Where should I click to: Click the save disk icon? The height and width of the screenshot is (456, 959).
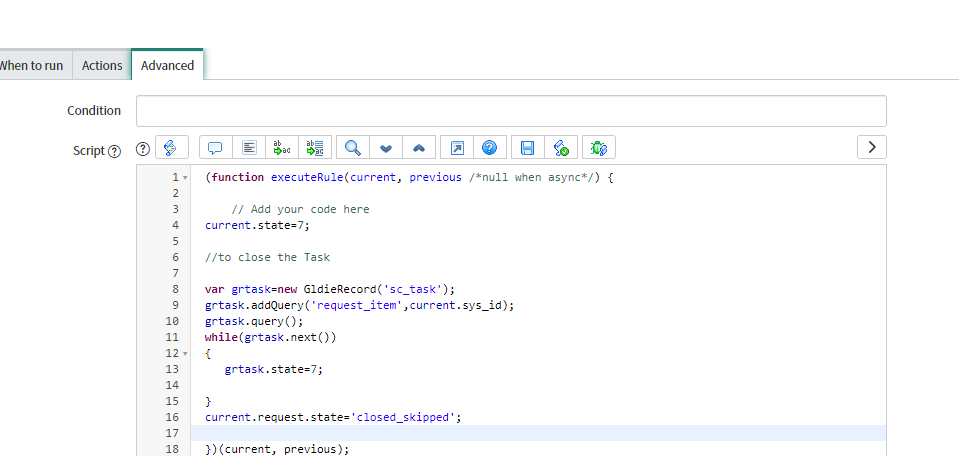[527, 148]
